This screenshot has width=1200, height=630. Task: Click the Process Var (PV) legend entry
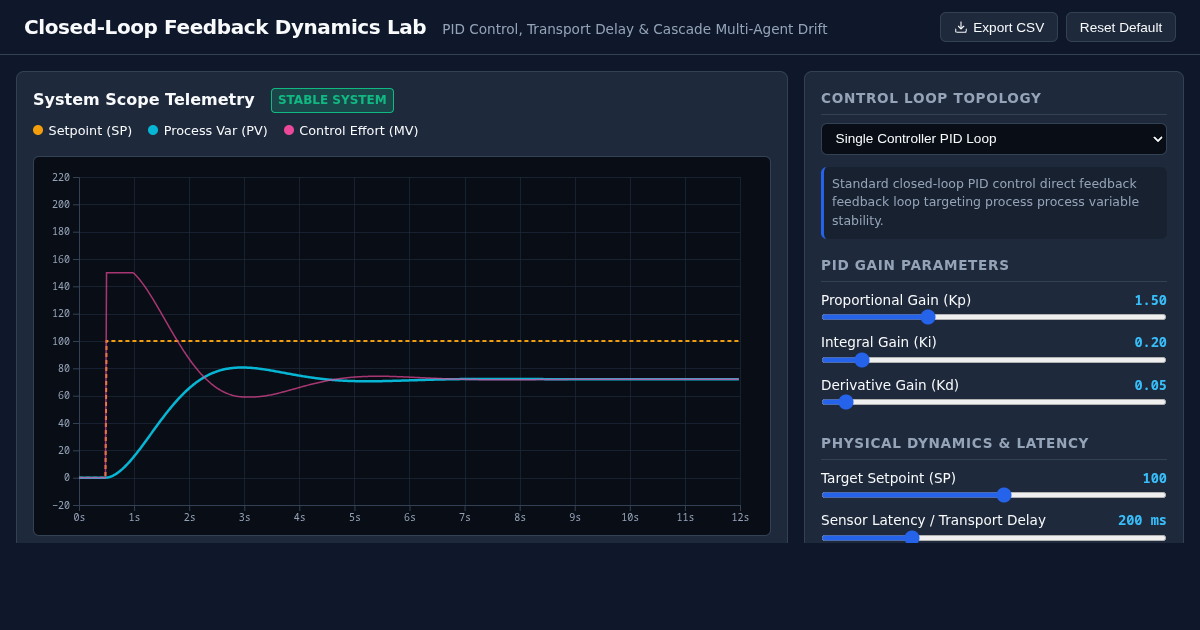point(208,130)
